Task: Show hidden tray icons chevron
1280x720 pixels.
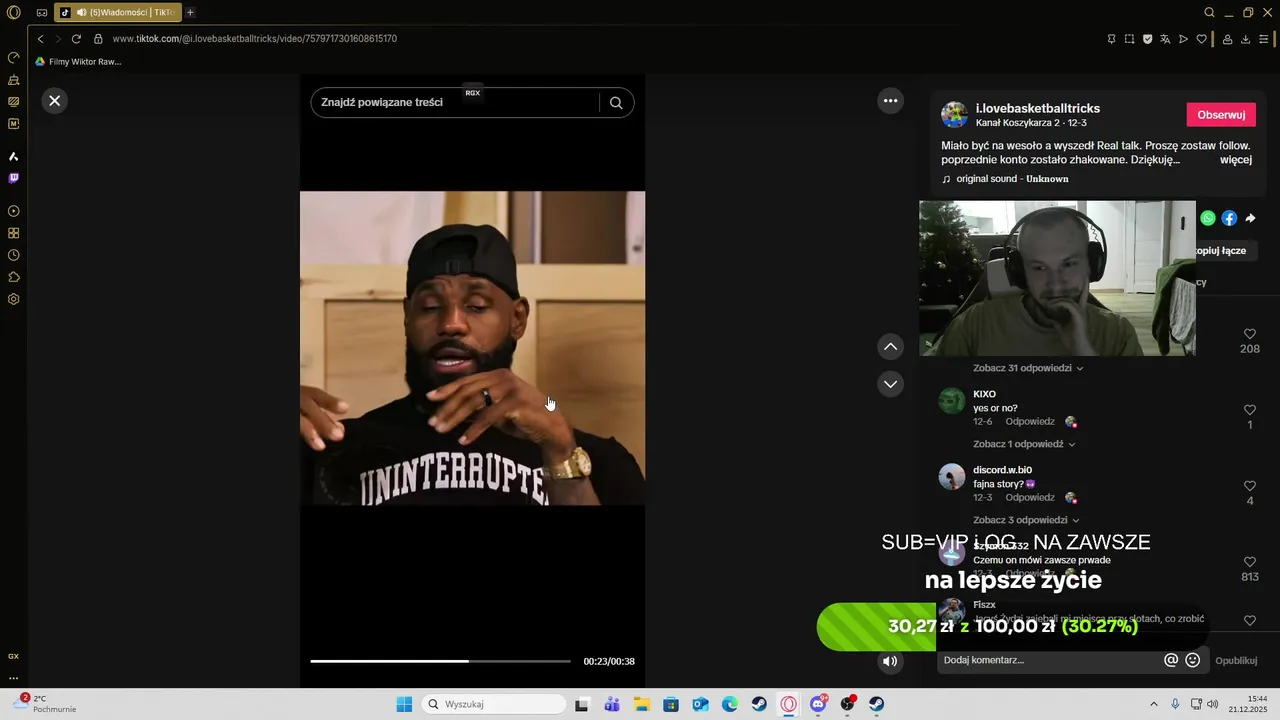Action: tap(1153, 704)
